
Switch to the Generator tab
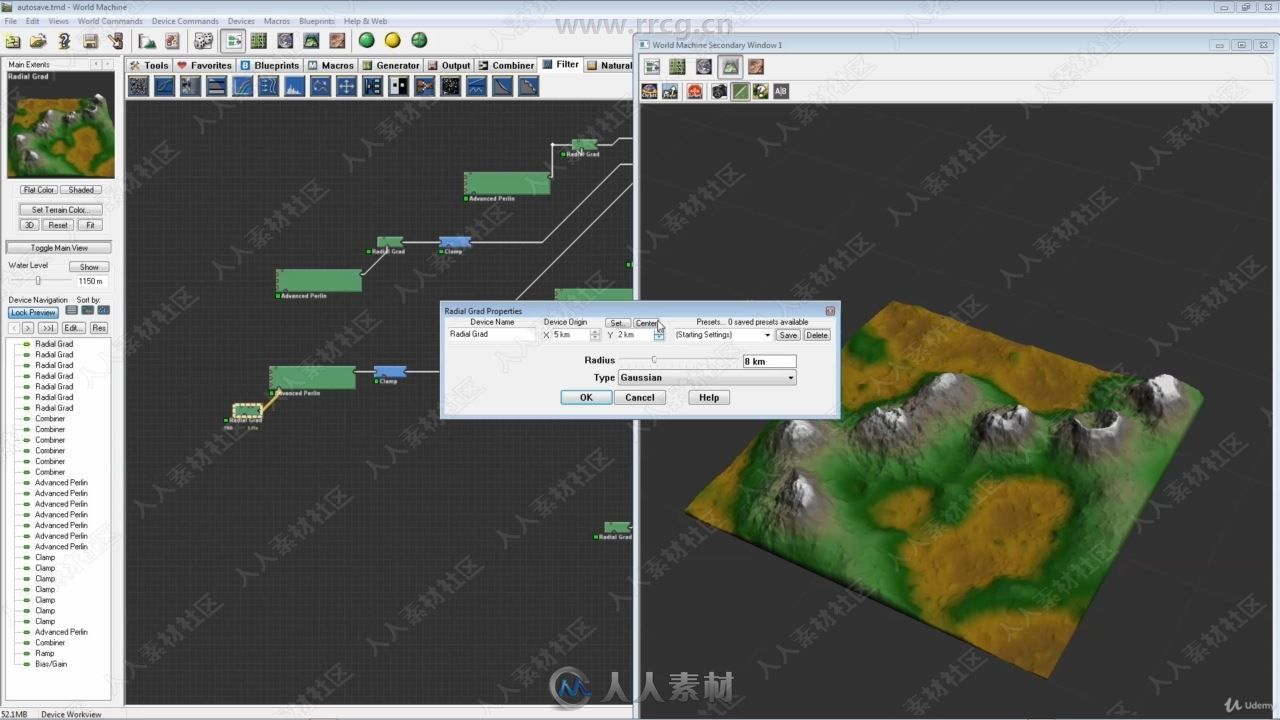(391, 65)
